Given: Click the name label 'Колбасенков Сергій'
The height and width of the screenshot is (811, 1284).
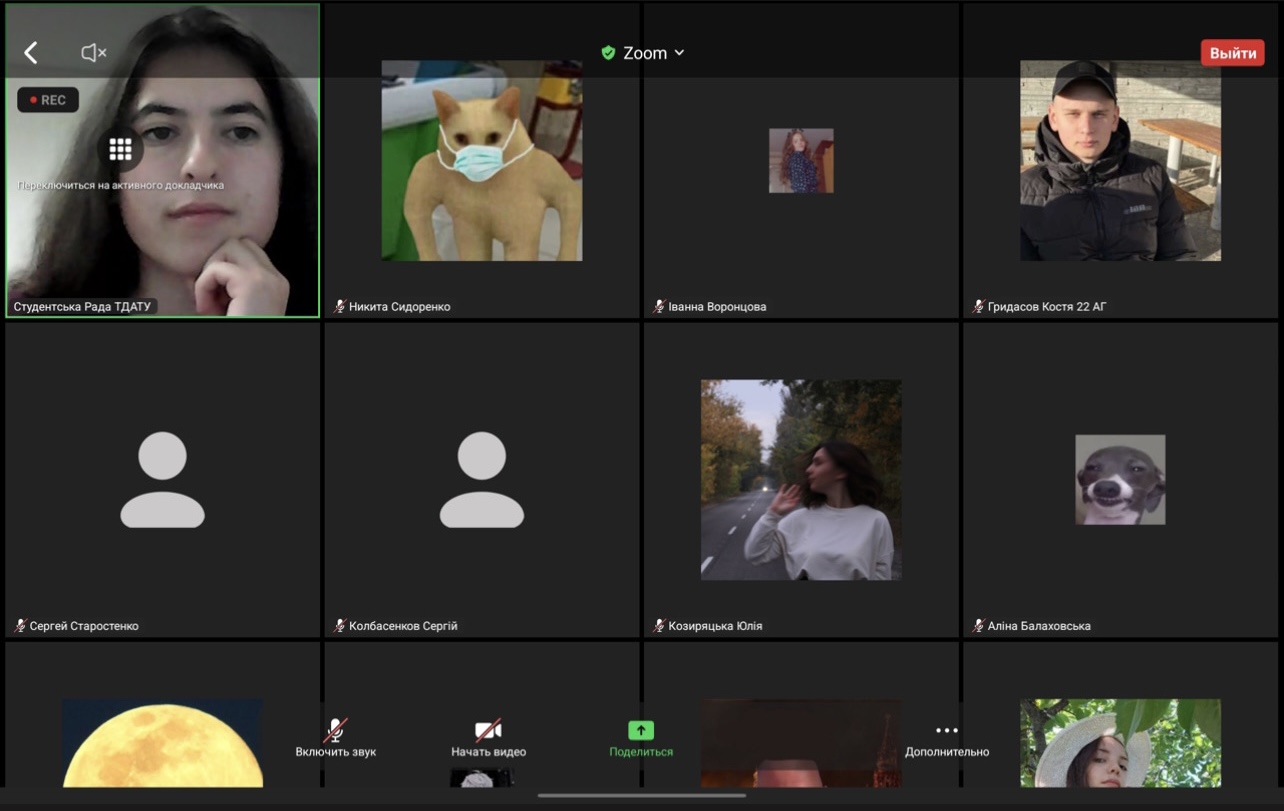Looking at the screenshot, I should pos(403,626).
